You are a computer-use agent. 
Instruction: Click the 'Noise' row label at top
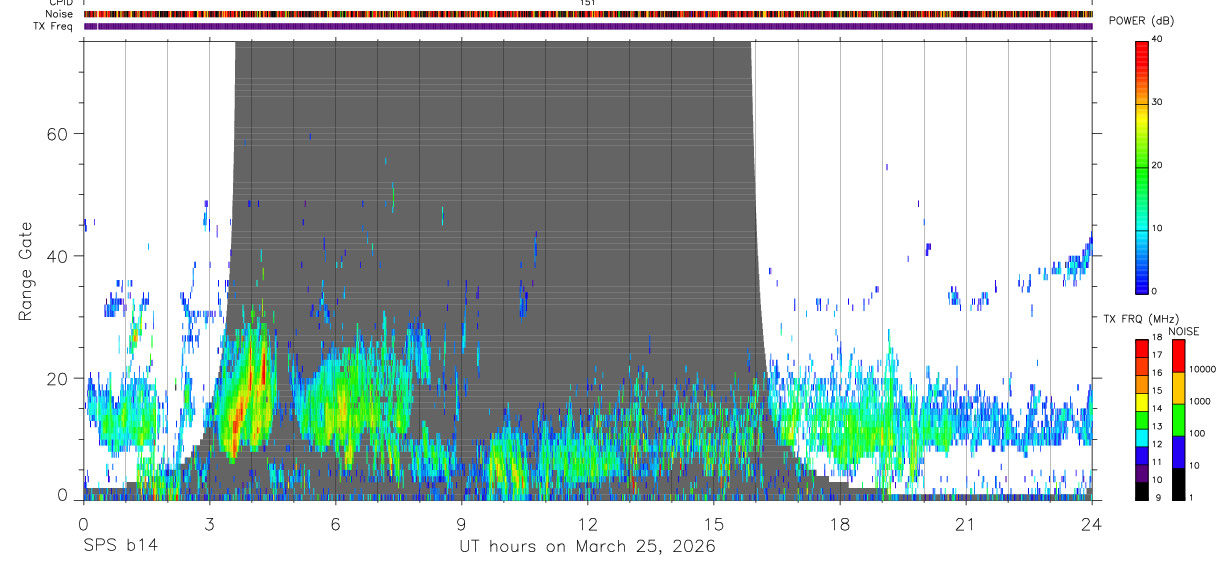coord(60,14)
